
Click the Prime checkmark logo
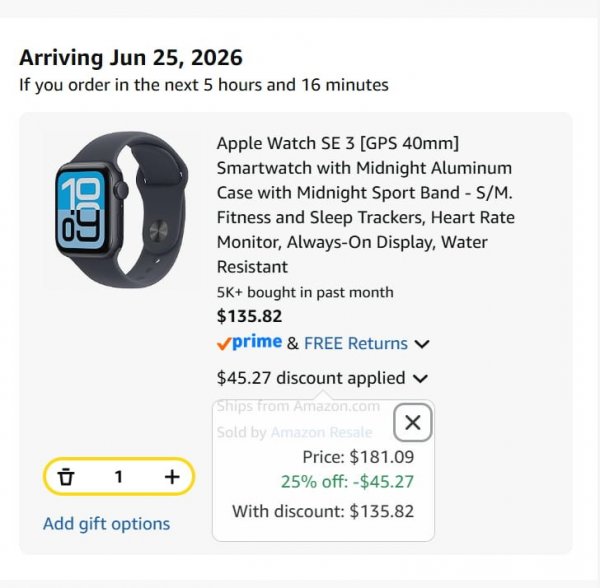click(249, 342)
